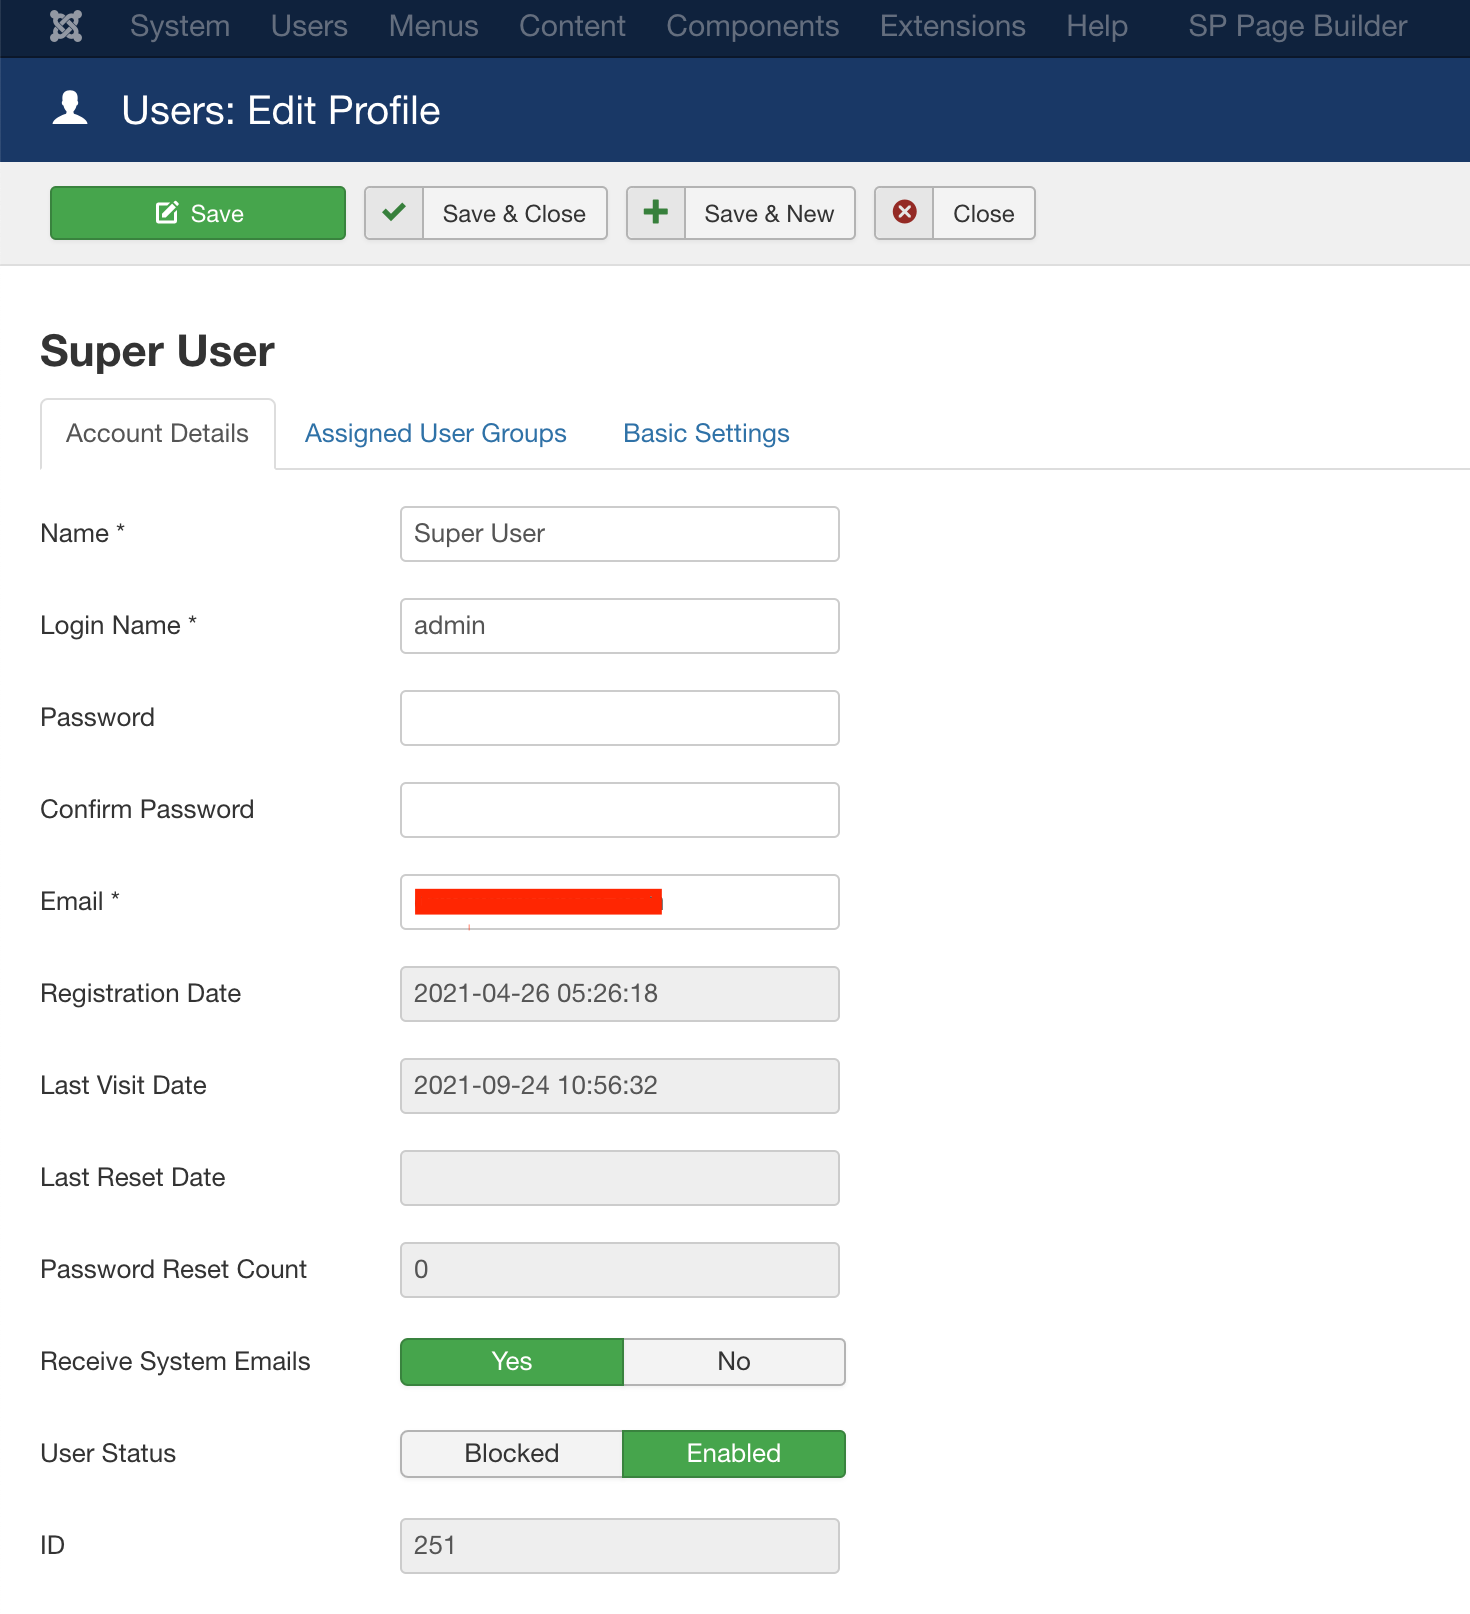Image resolution: width=1470 pixels, height=1614 pixels.
Task: Click the Name label
Action: 83,533
